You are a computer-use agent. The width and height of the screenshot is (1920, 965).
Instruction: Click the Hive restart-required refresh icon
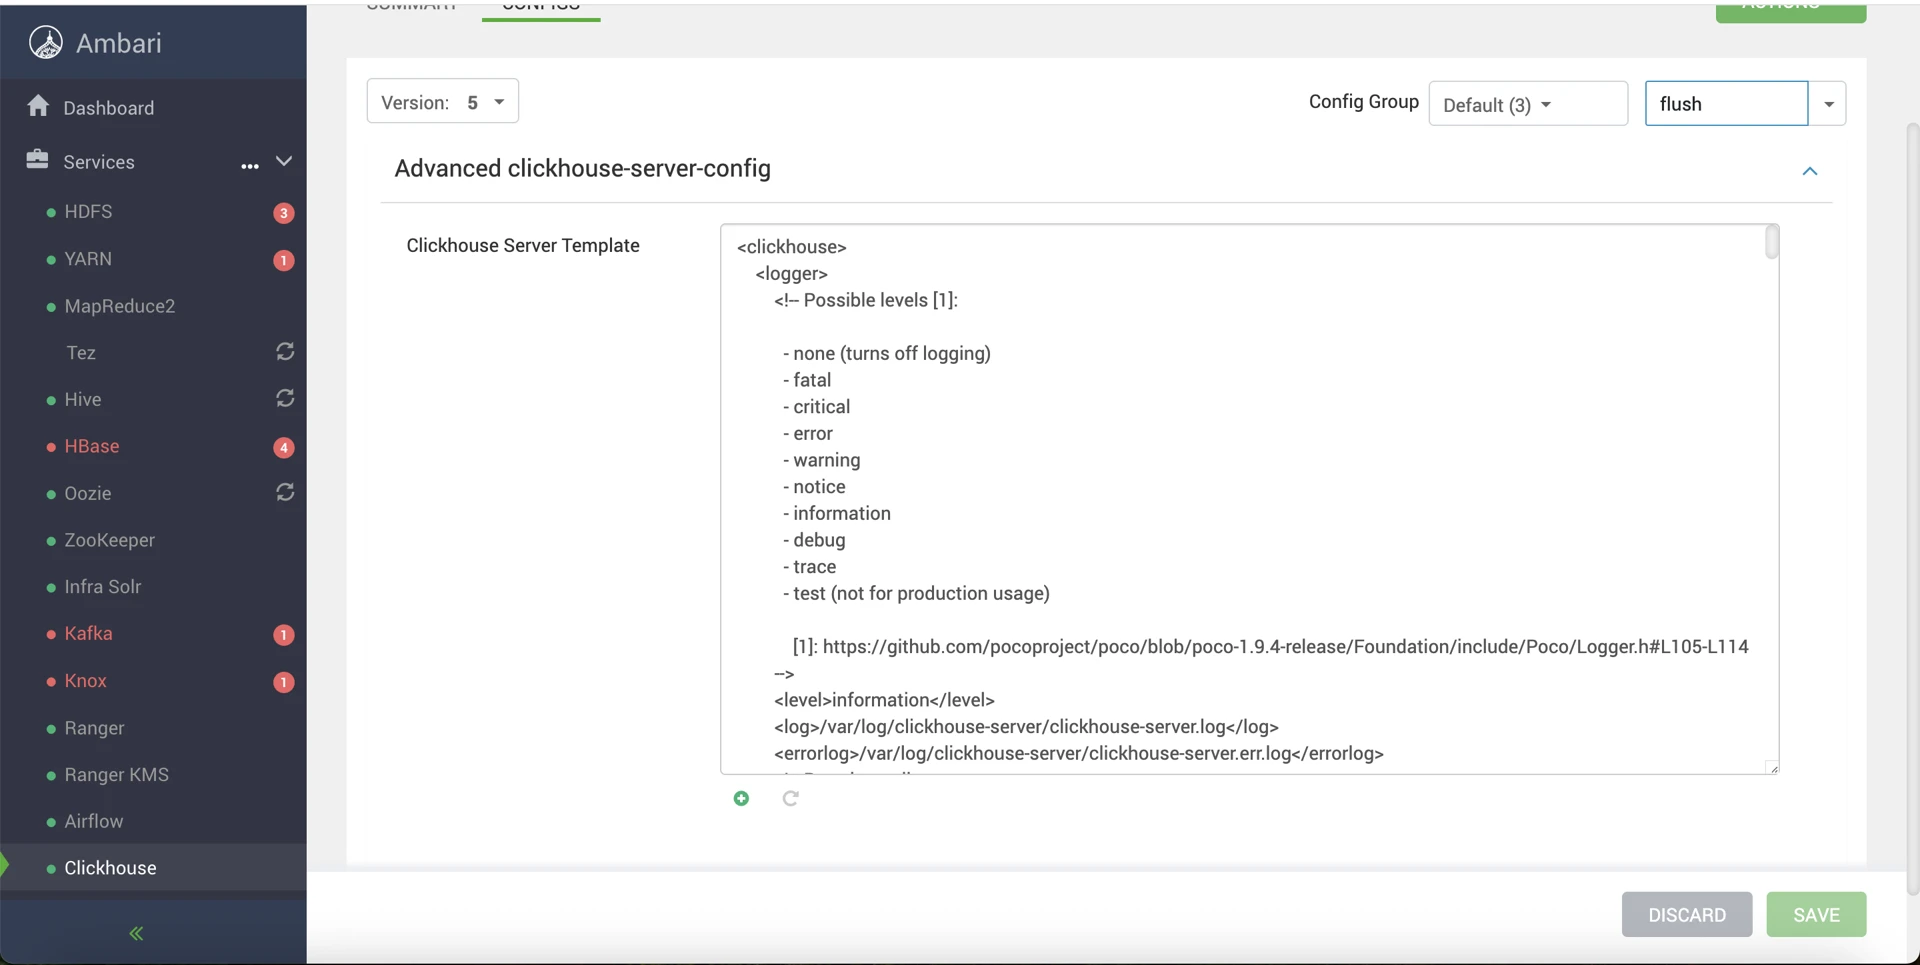tap(285, 399)
